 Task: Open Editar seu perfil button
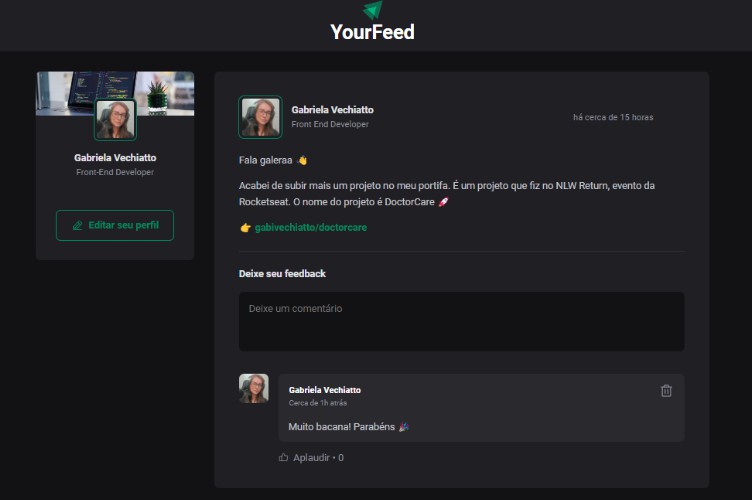click(115, 225)
